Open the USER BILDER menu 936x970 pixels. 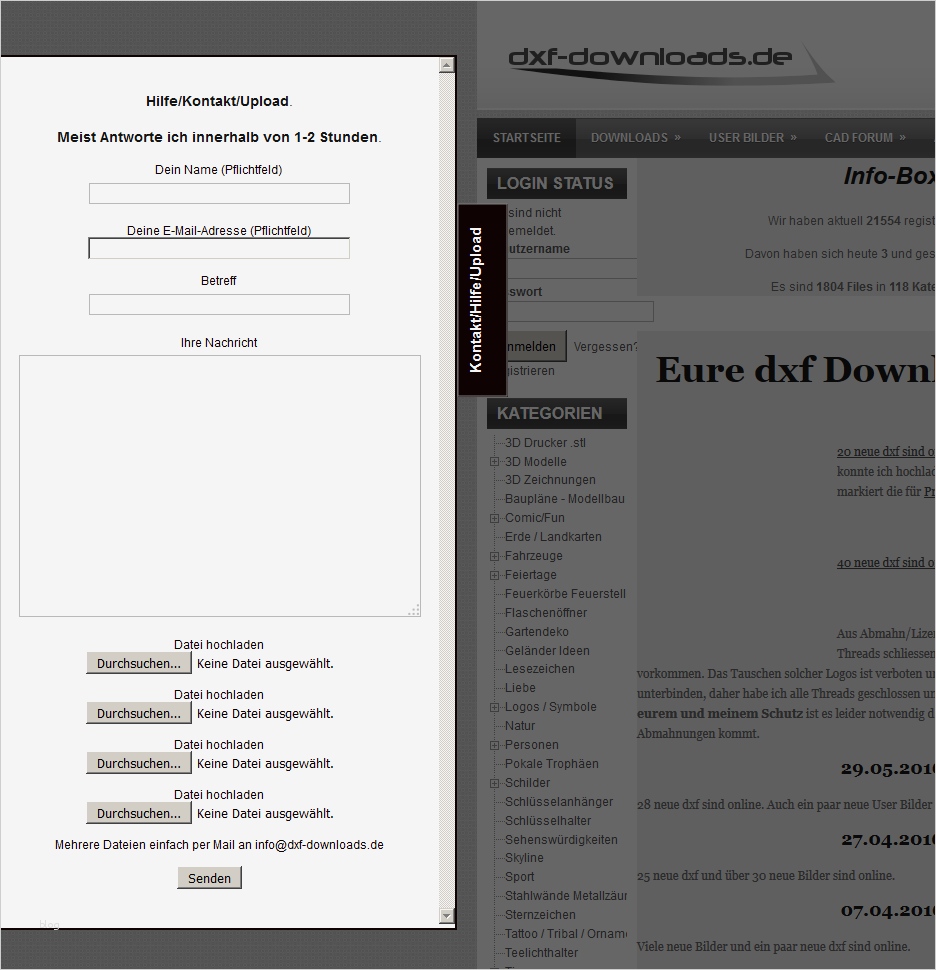752,137
